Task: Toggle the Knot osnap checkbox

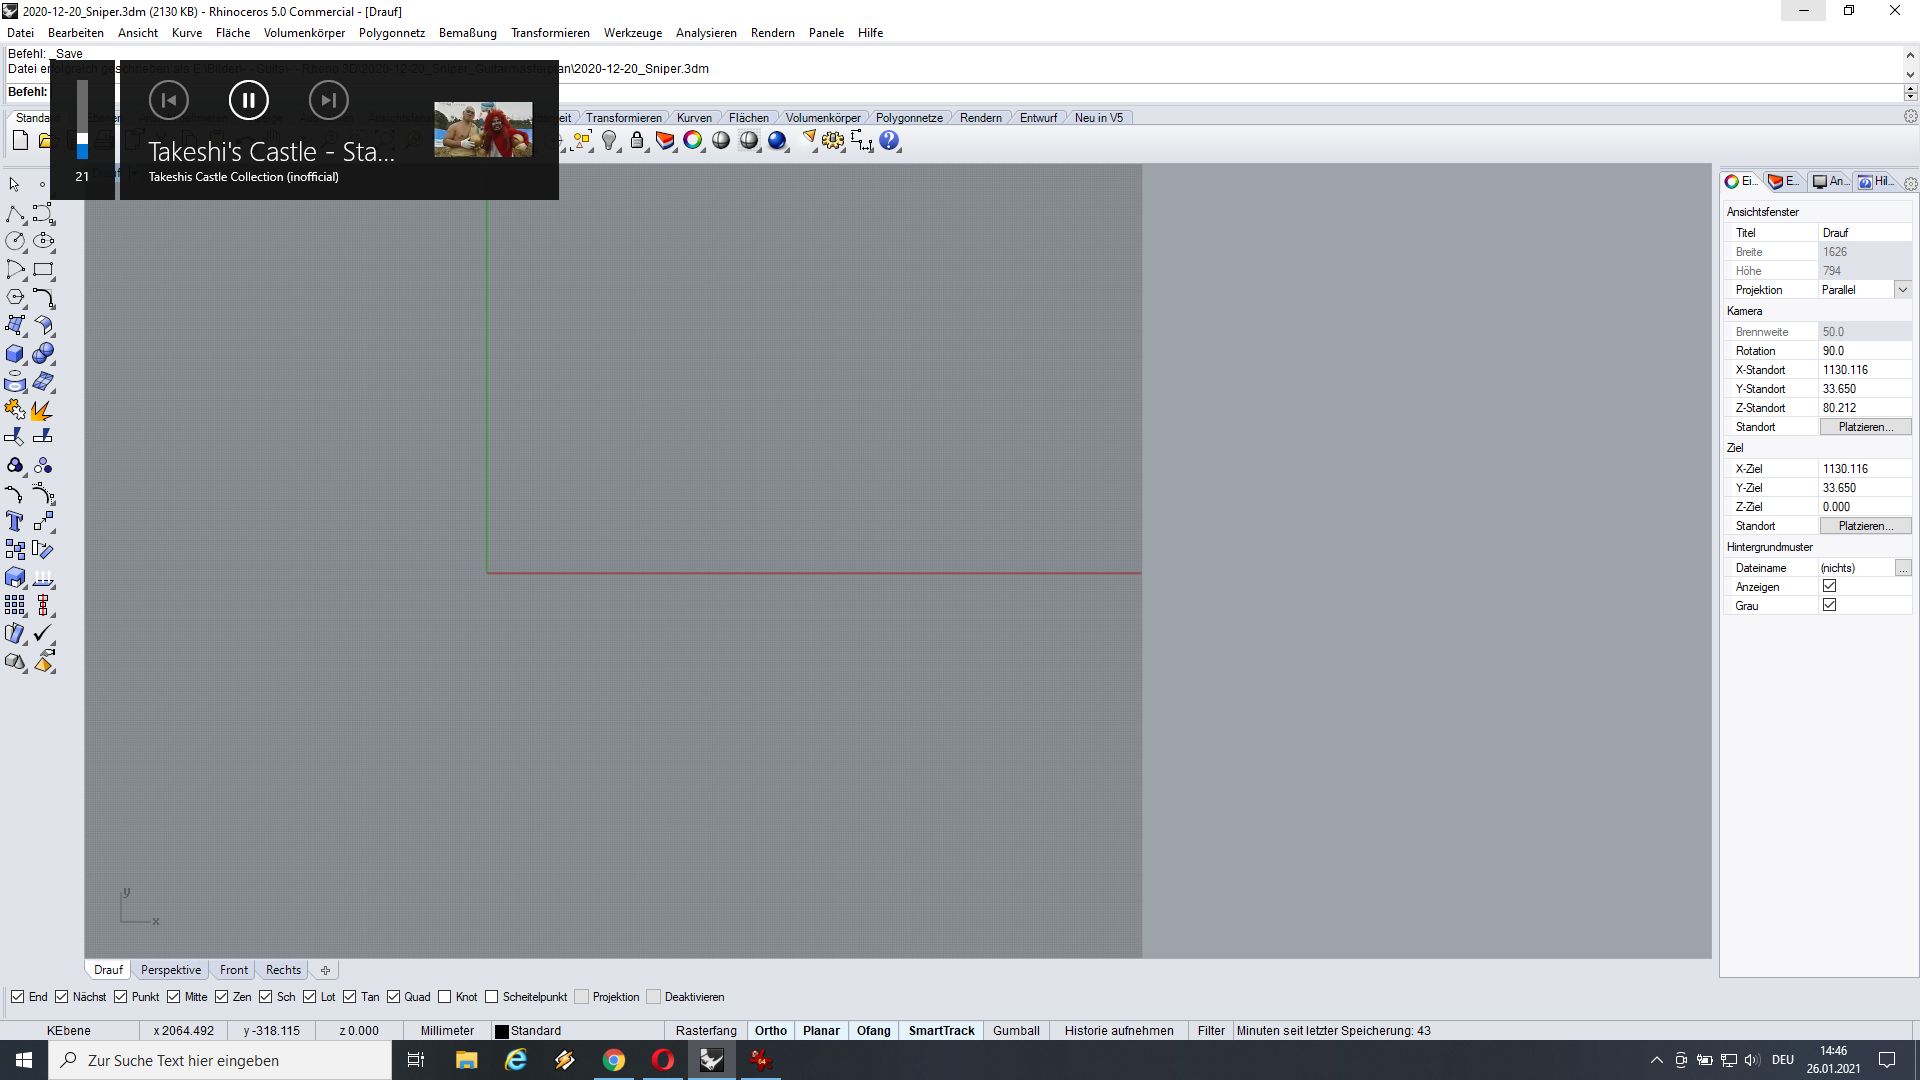Action: tap(445, 997)
